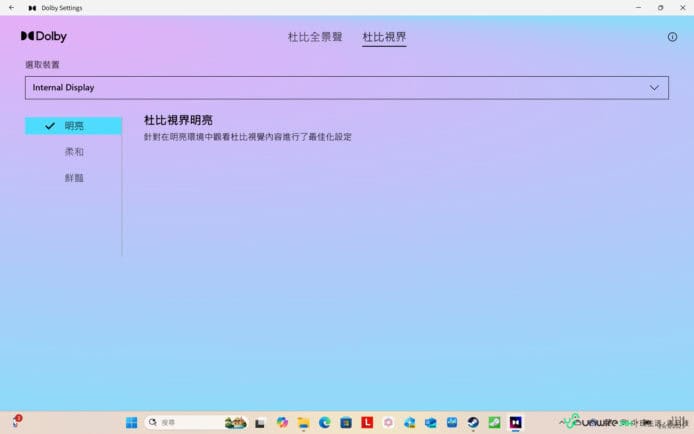Open the Internal Display device dropdown
The width and height of the screenshot is (694, 434).
coord(347,88)
